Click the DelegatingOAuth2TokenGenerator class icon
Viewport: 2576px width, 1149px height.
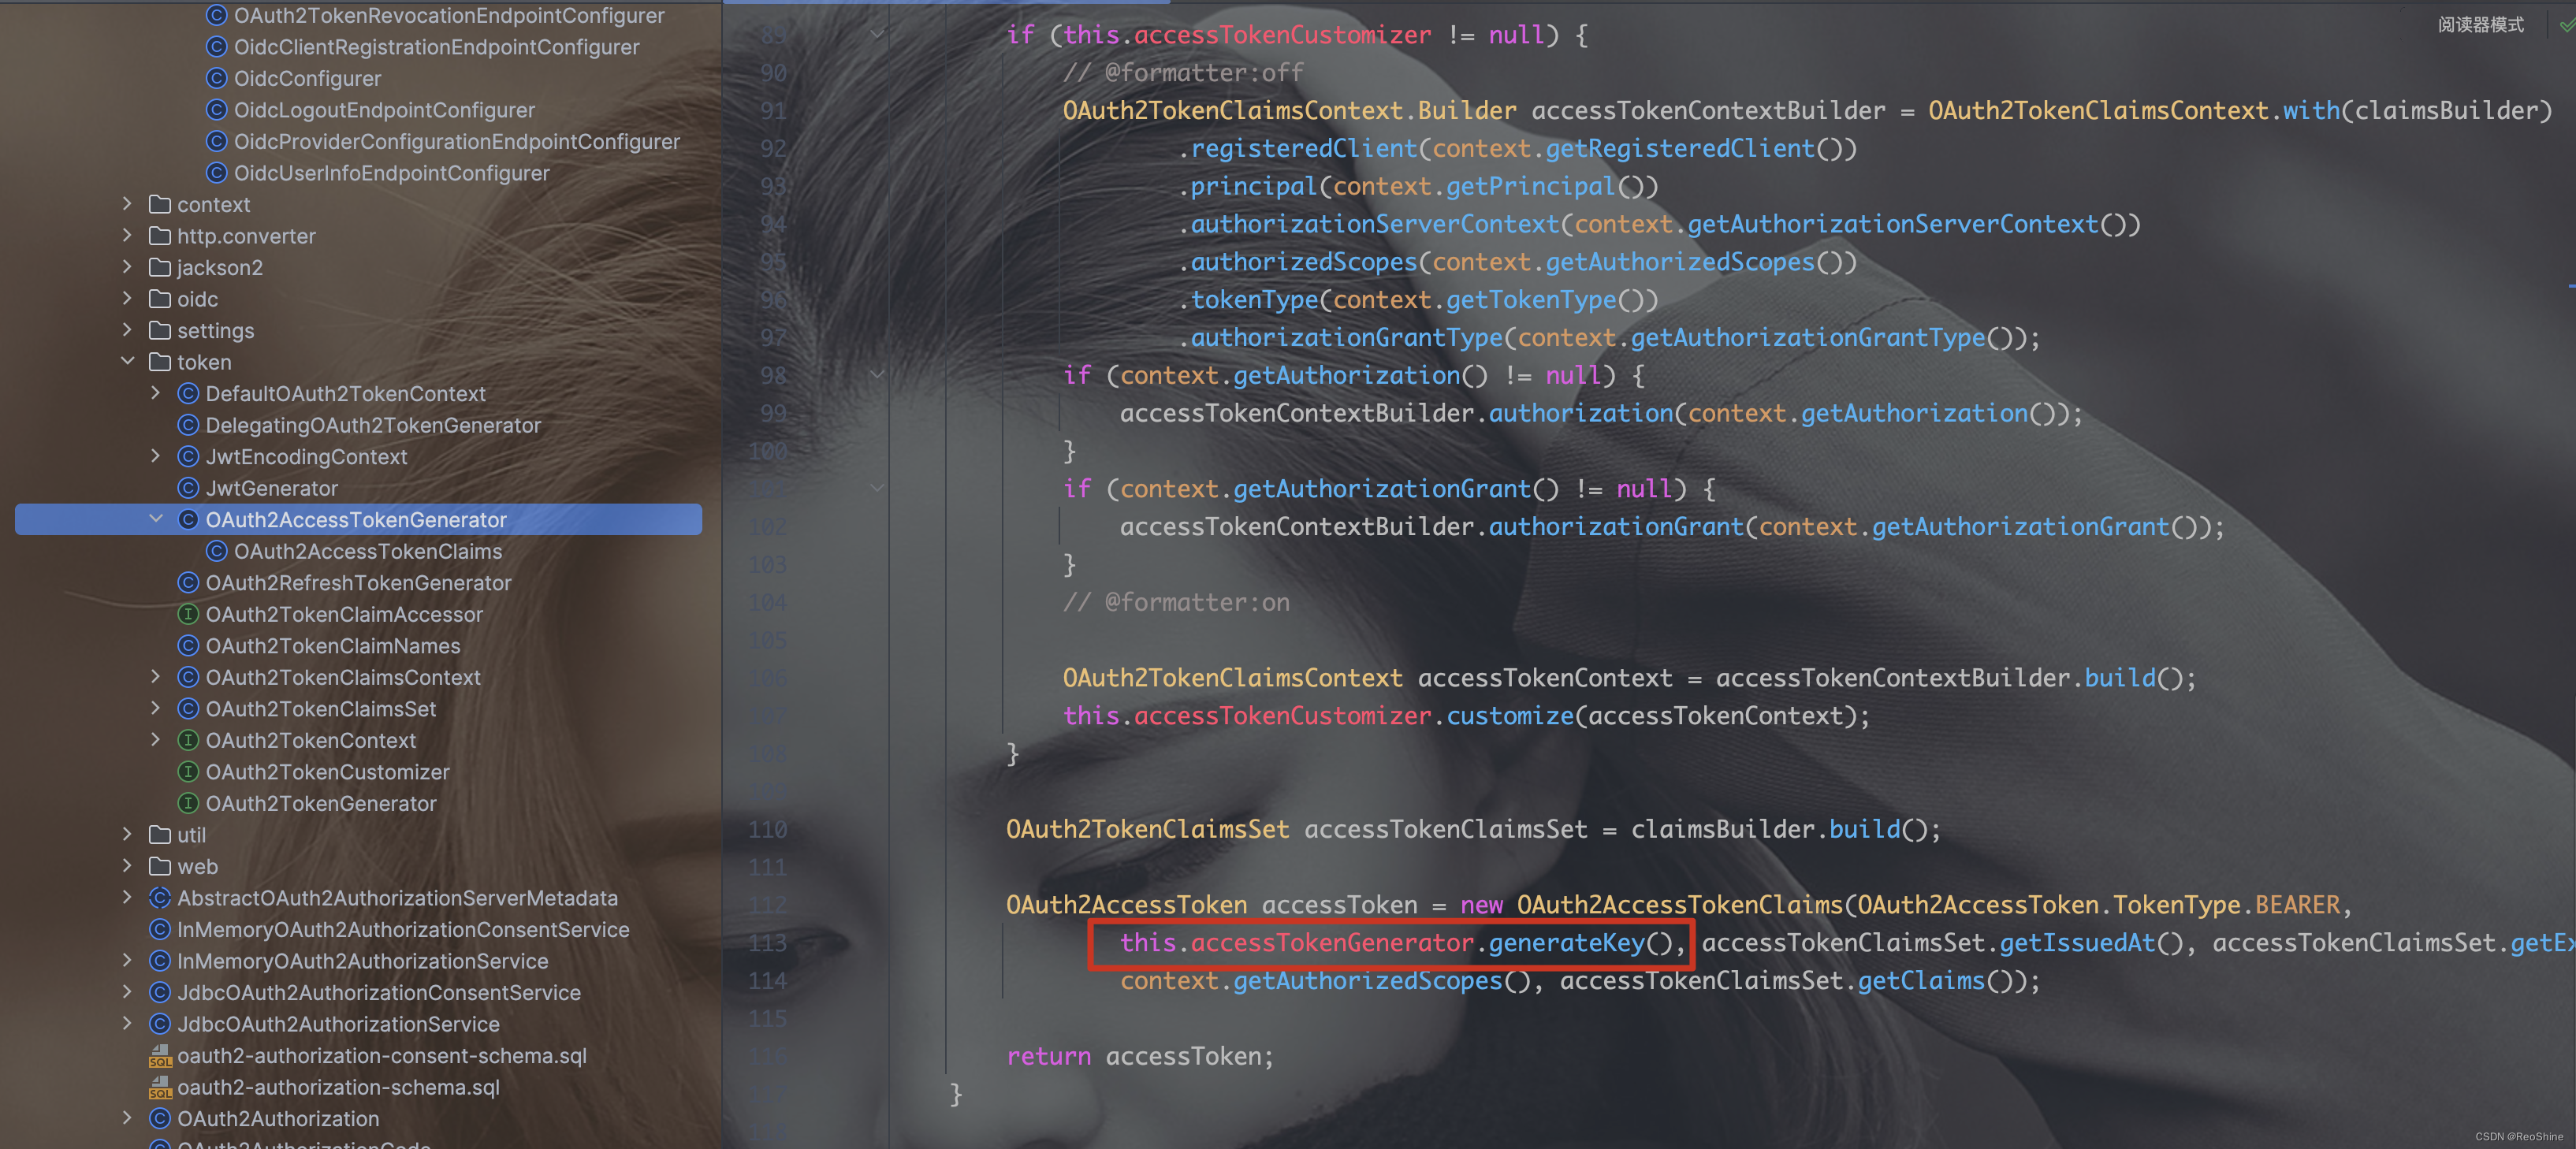coord(186,423)
